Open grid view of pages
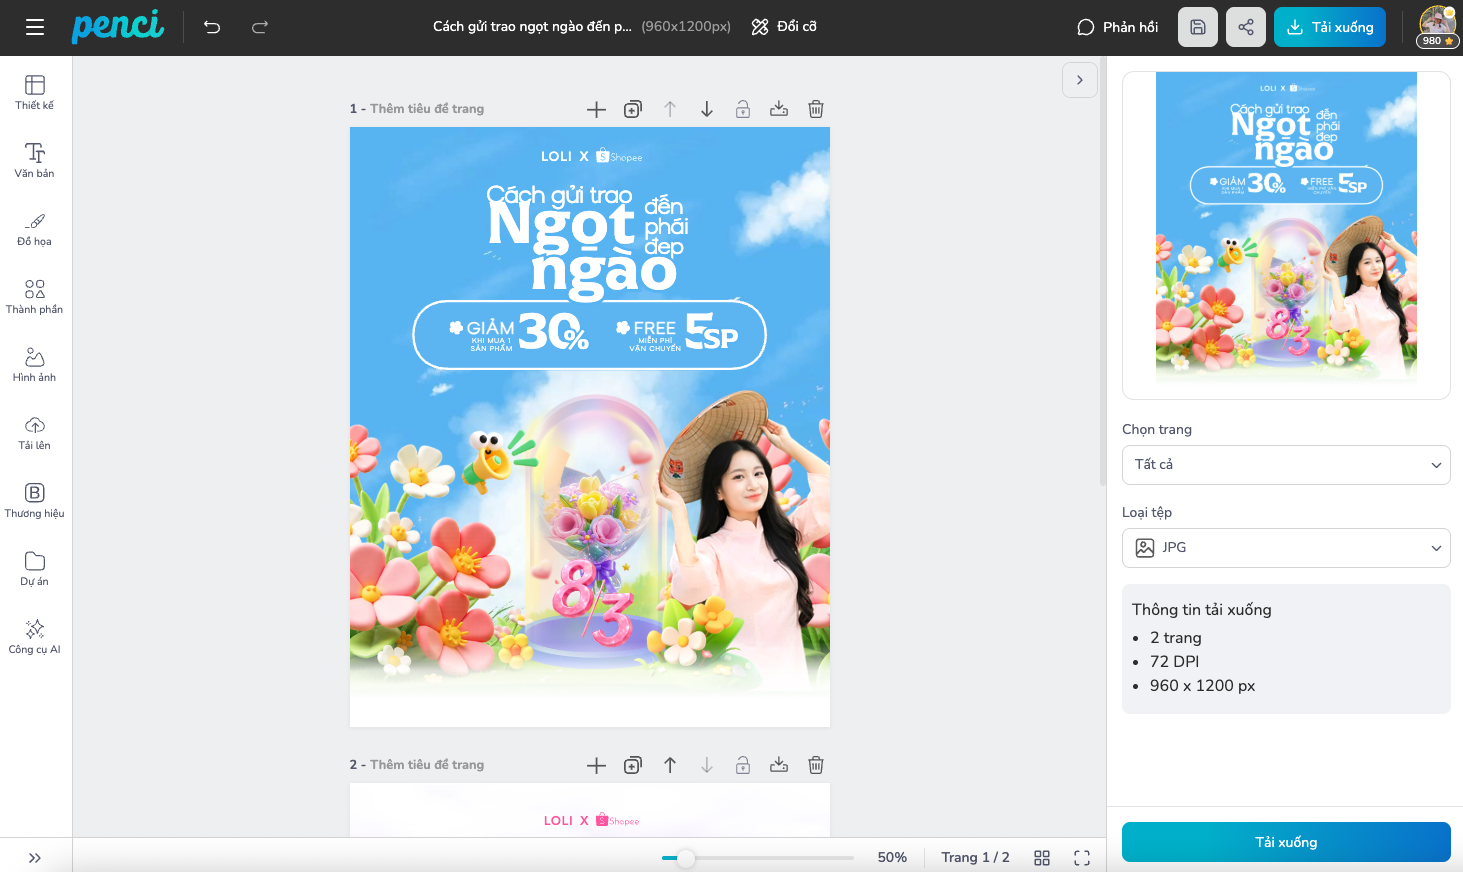The height and width of the screenshot is (872, 1463). (x=1042, y=858)
